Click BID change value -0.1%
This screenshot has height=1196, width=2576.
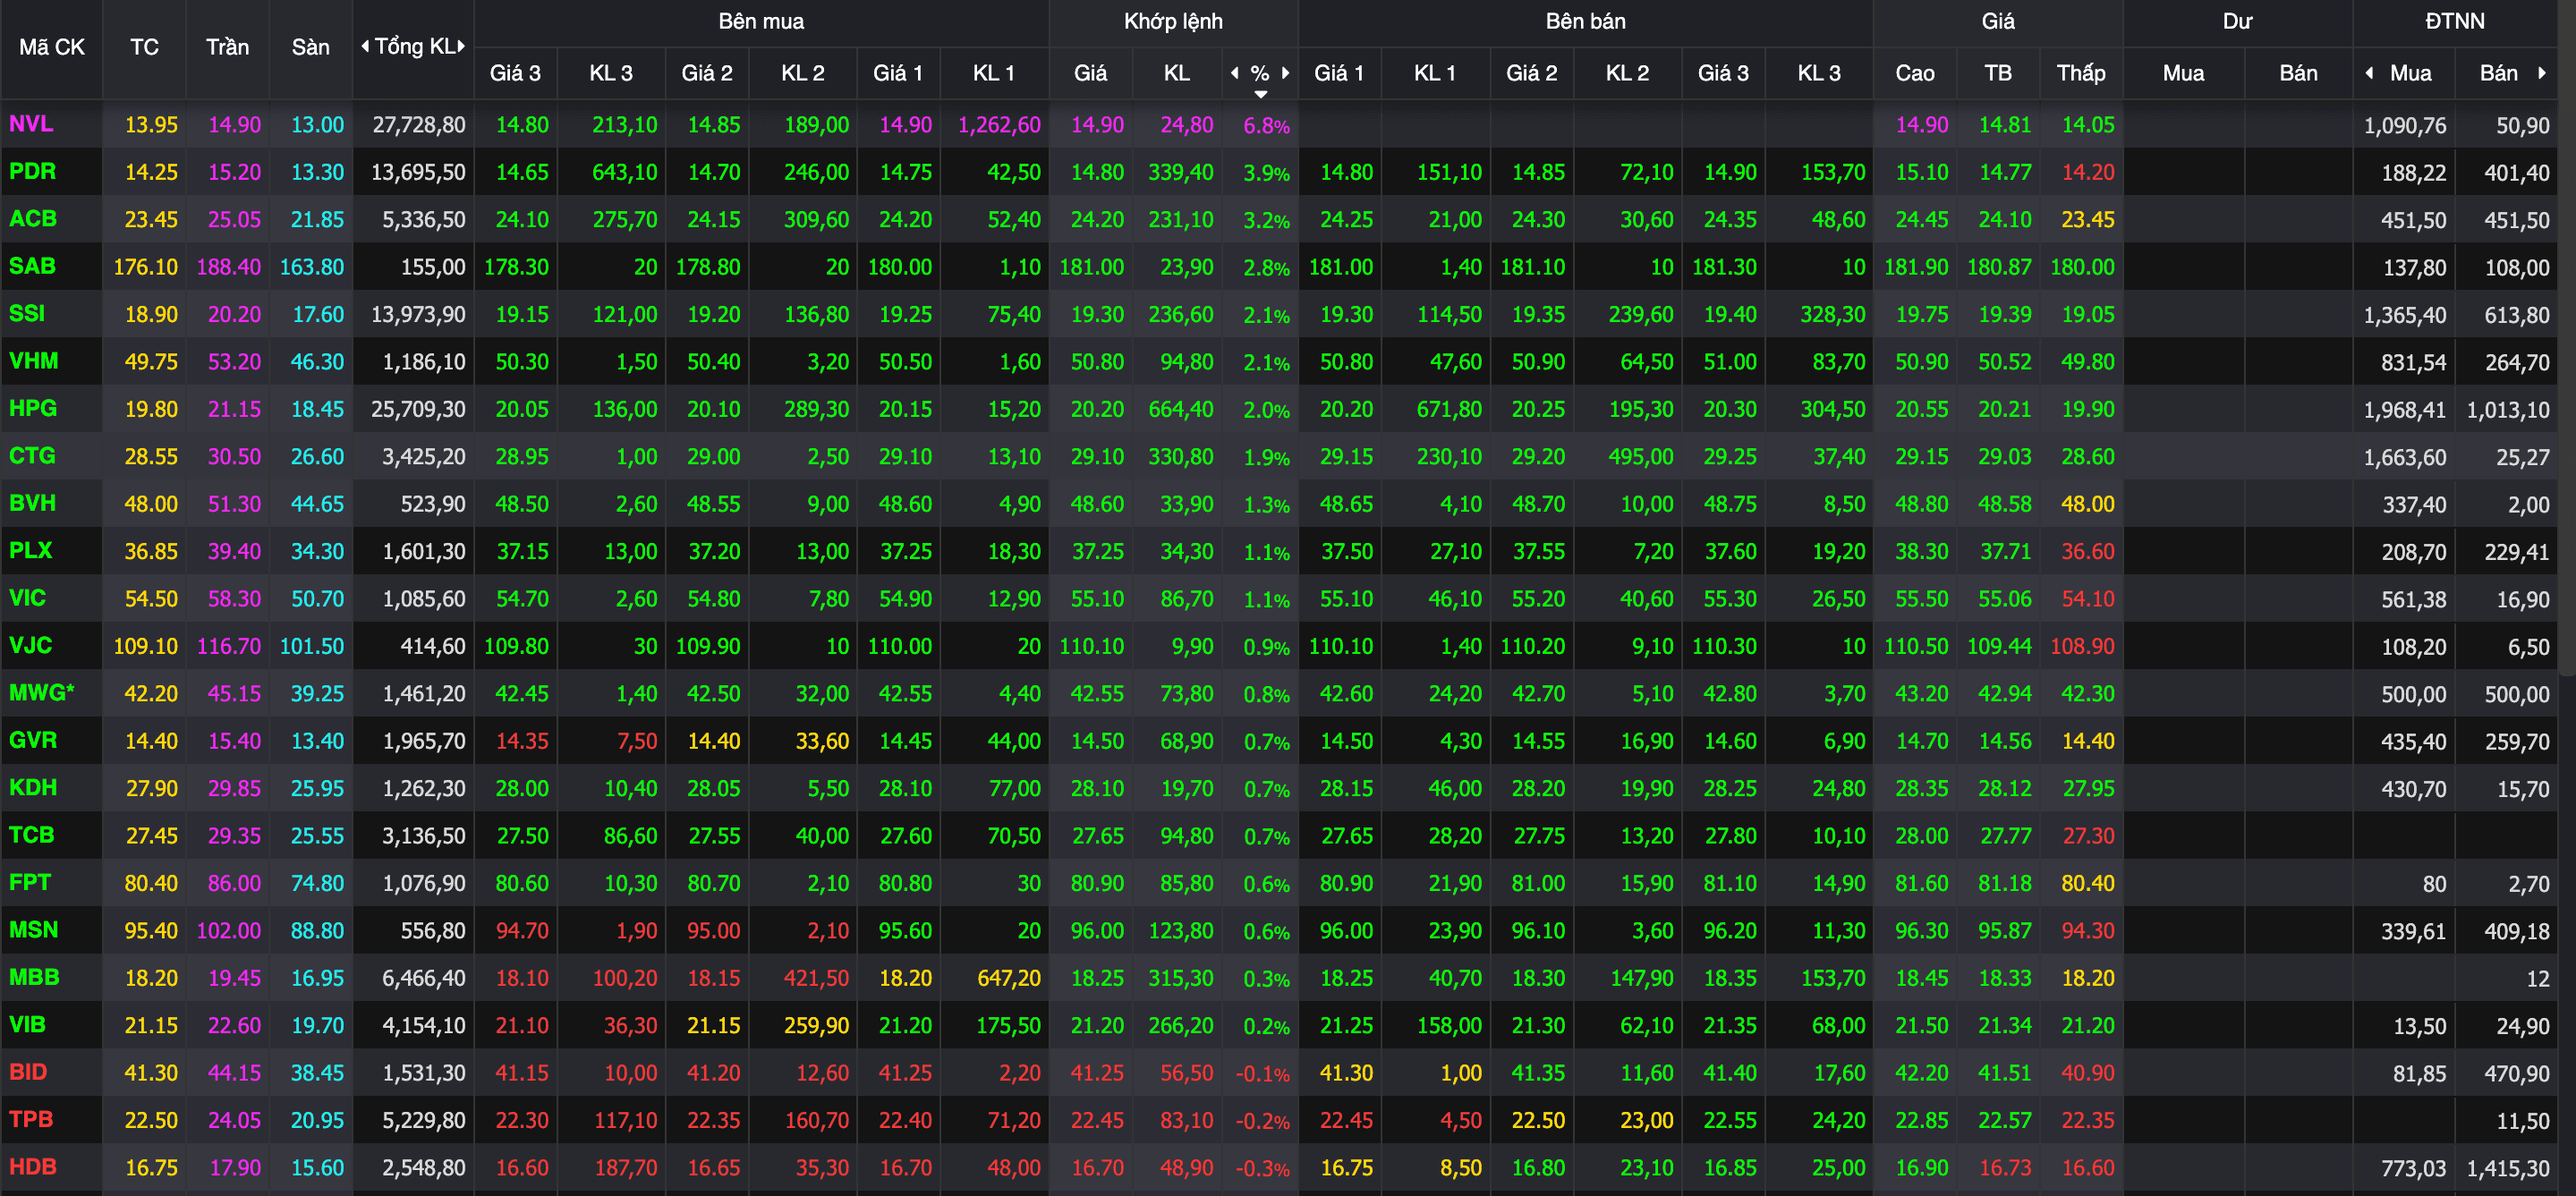[1263, 1074]
